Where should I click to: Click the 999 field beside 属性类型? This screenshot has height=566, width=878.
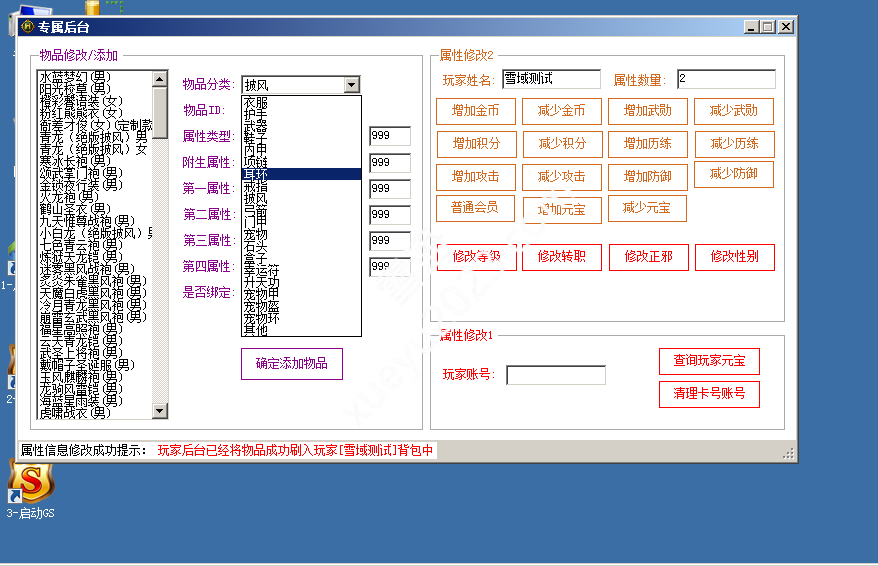390,136
